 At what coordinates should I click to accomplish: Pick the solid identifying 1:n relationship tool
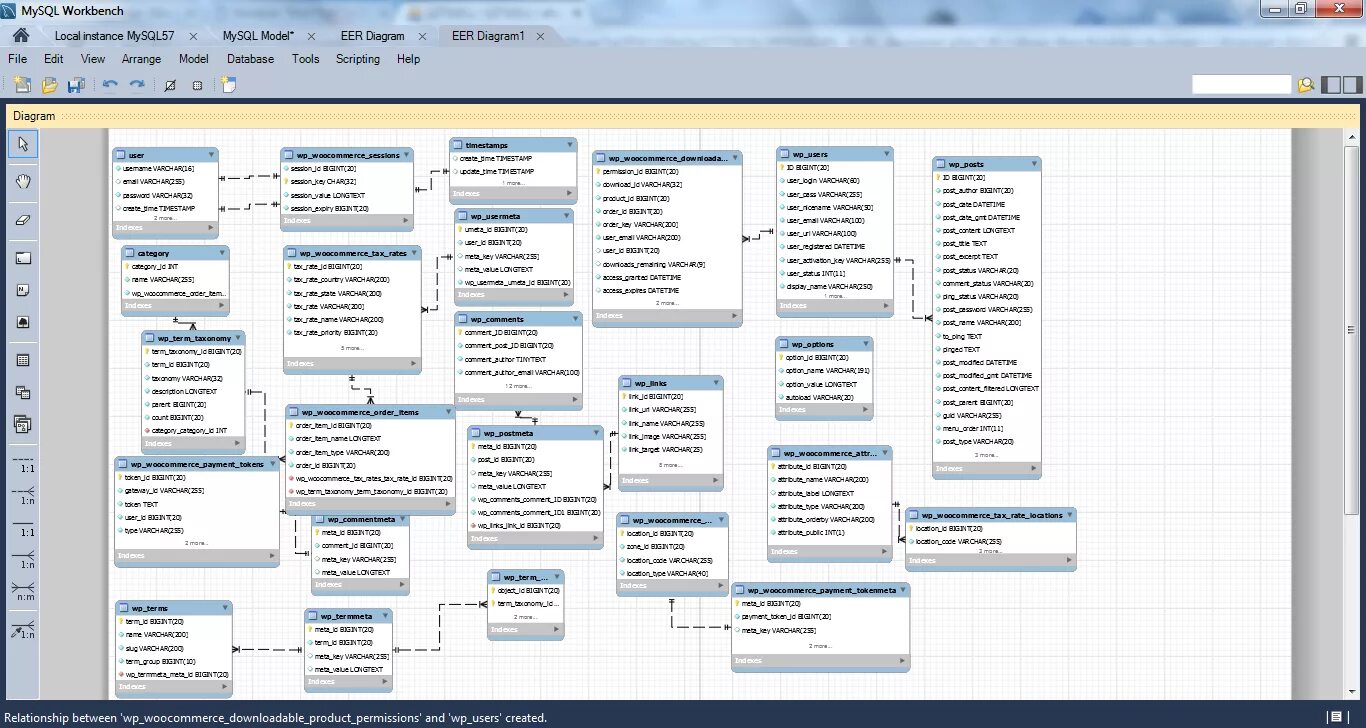tap(23, 560)
